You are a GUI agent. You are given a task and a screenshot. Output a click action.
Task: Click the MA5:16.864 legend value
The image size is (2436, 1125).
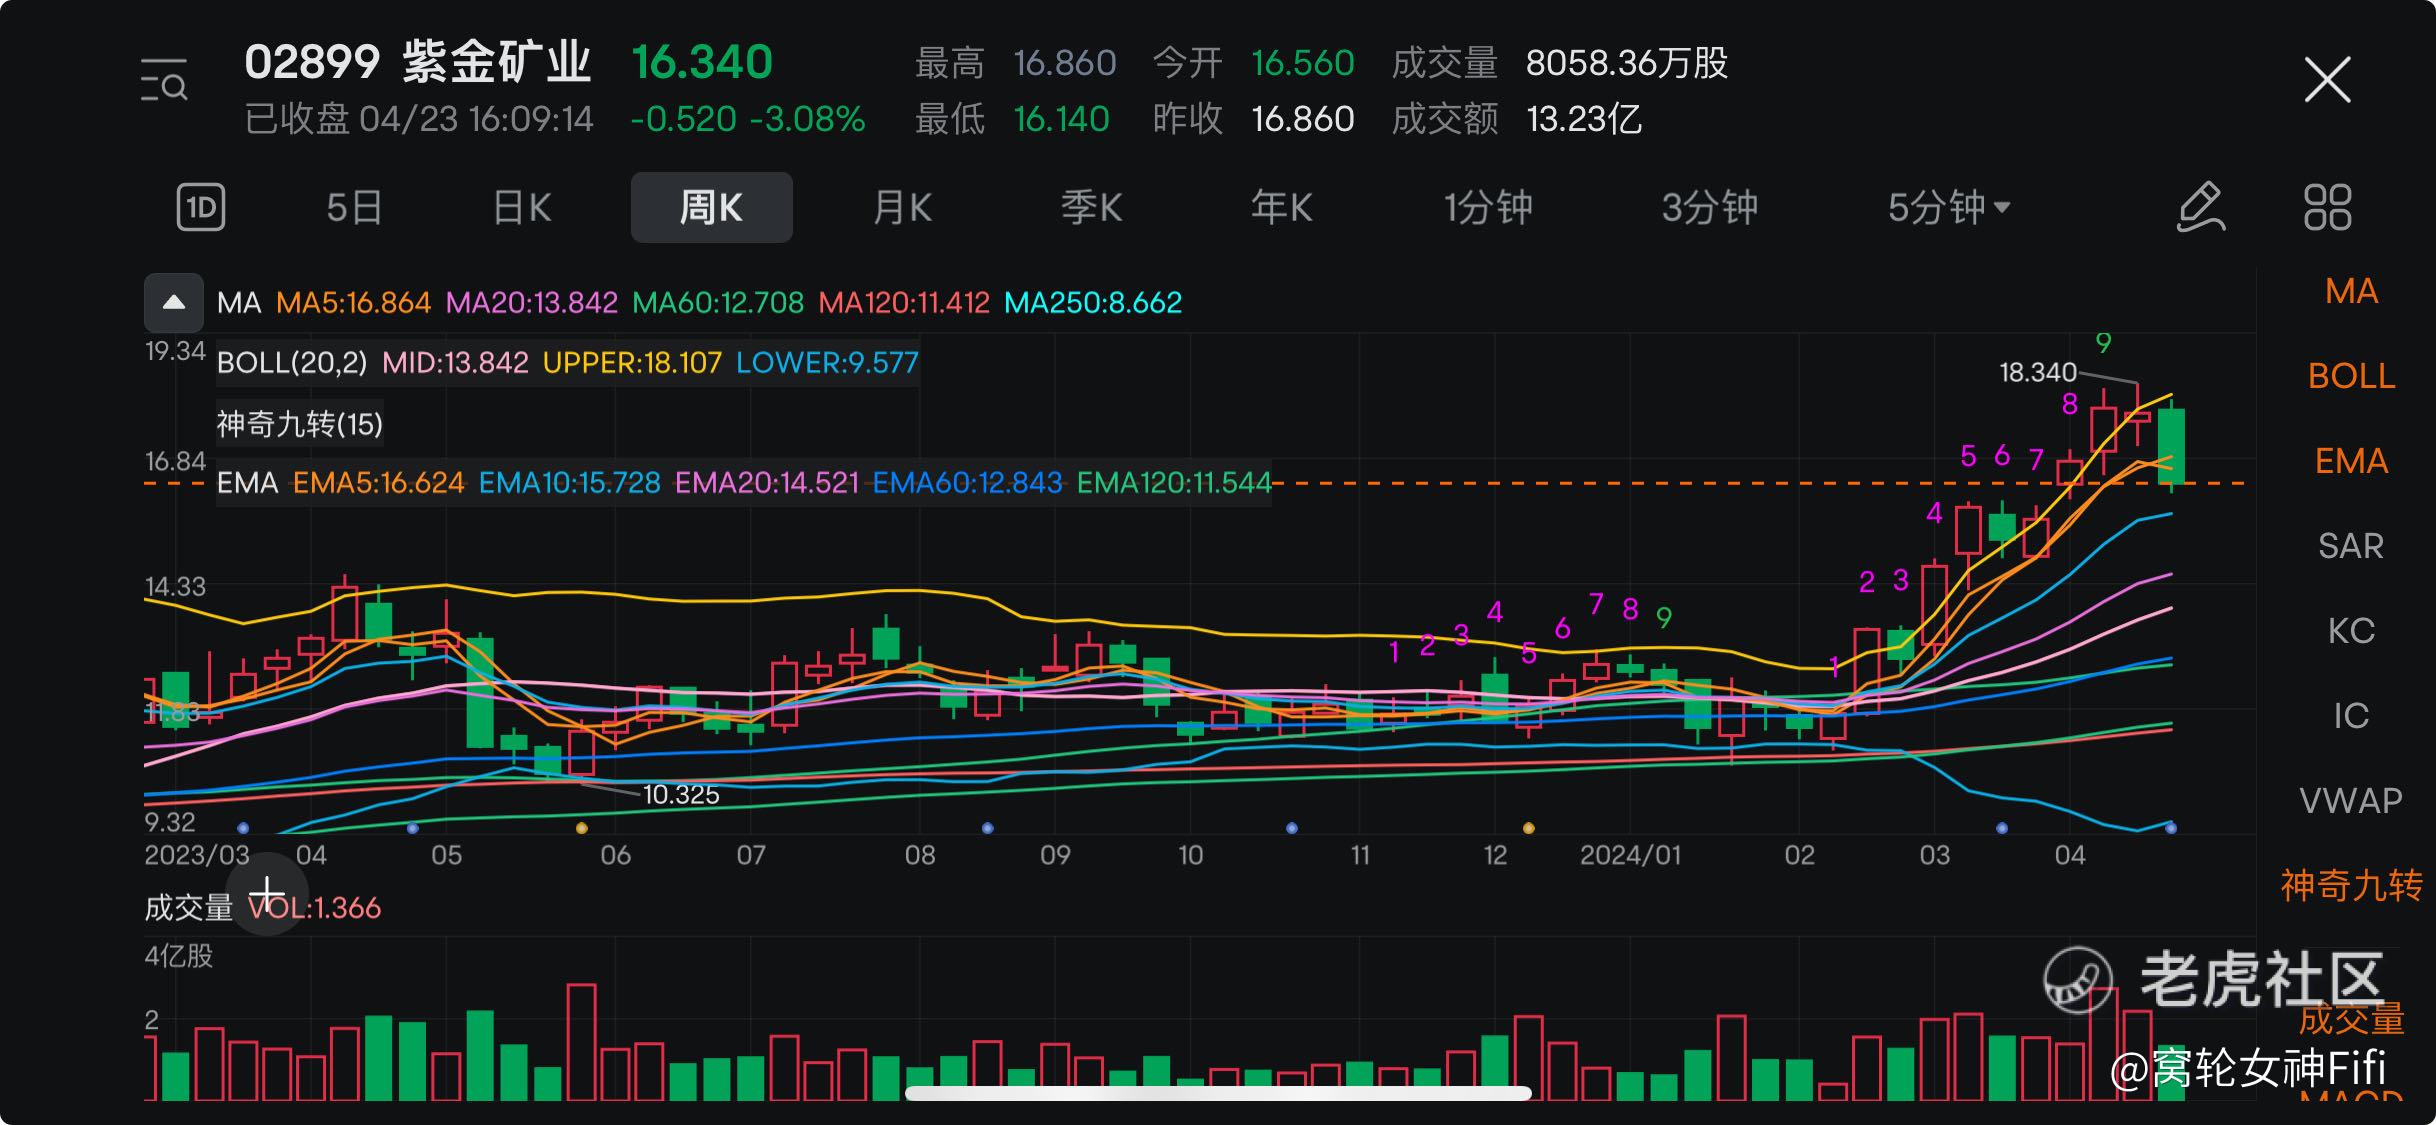(354, 303)
